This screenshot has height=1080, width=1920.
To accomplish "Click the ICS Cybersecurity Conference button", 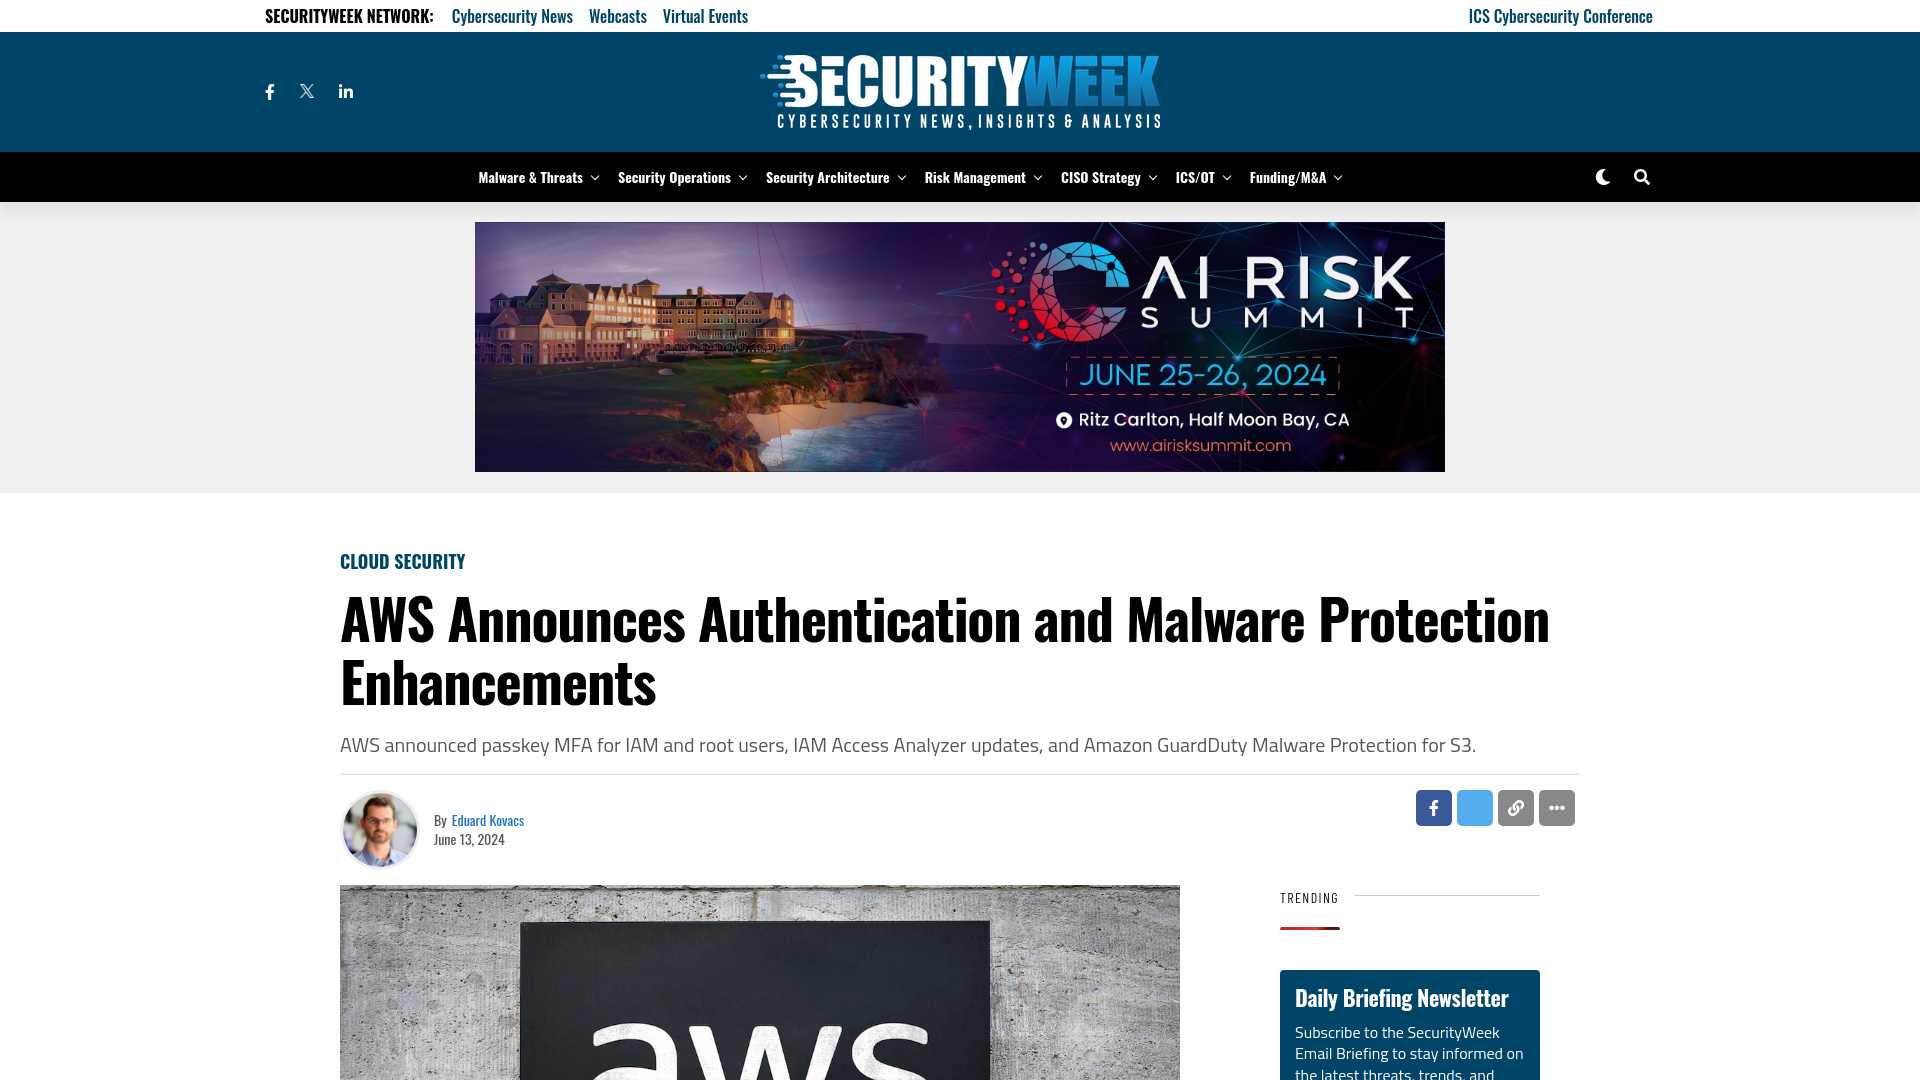I will tap(1560, 15).
